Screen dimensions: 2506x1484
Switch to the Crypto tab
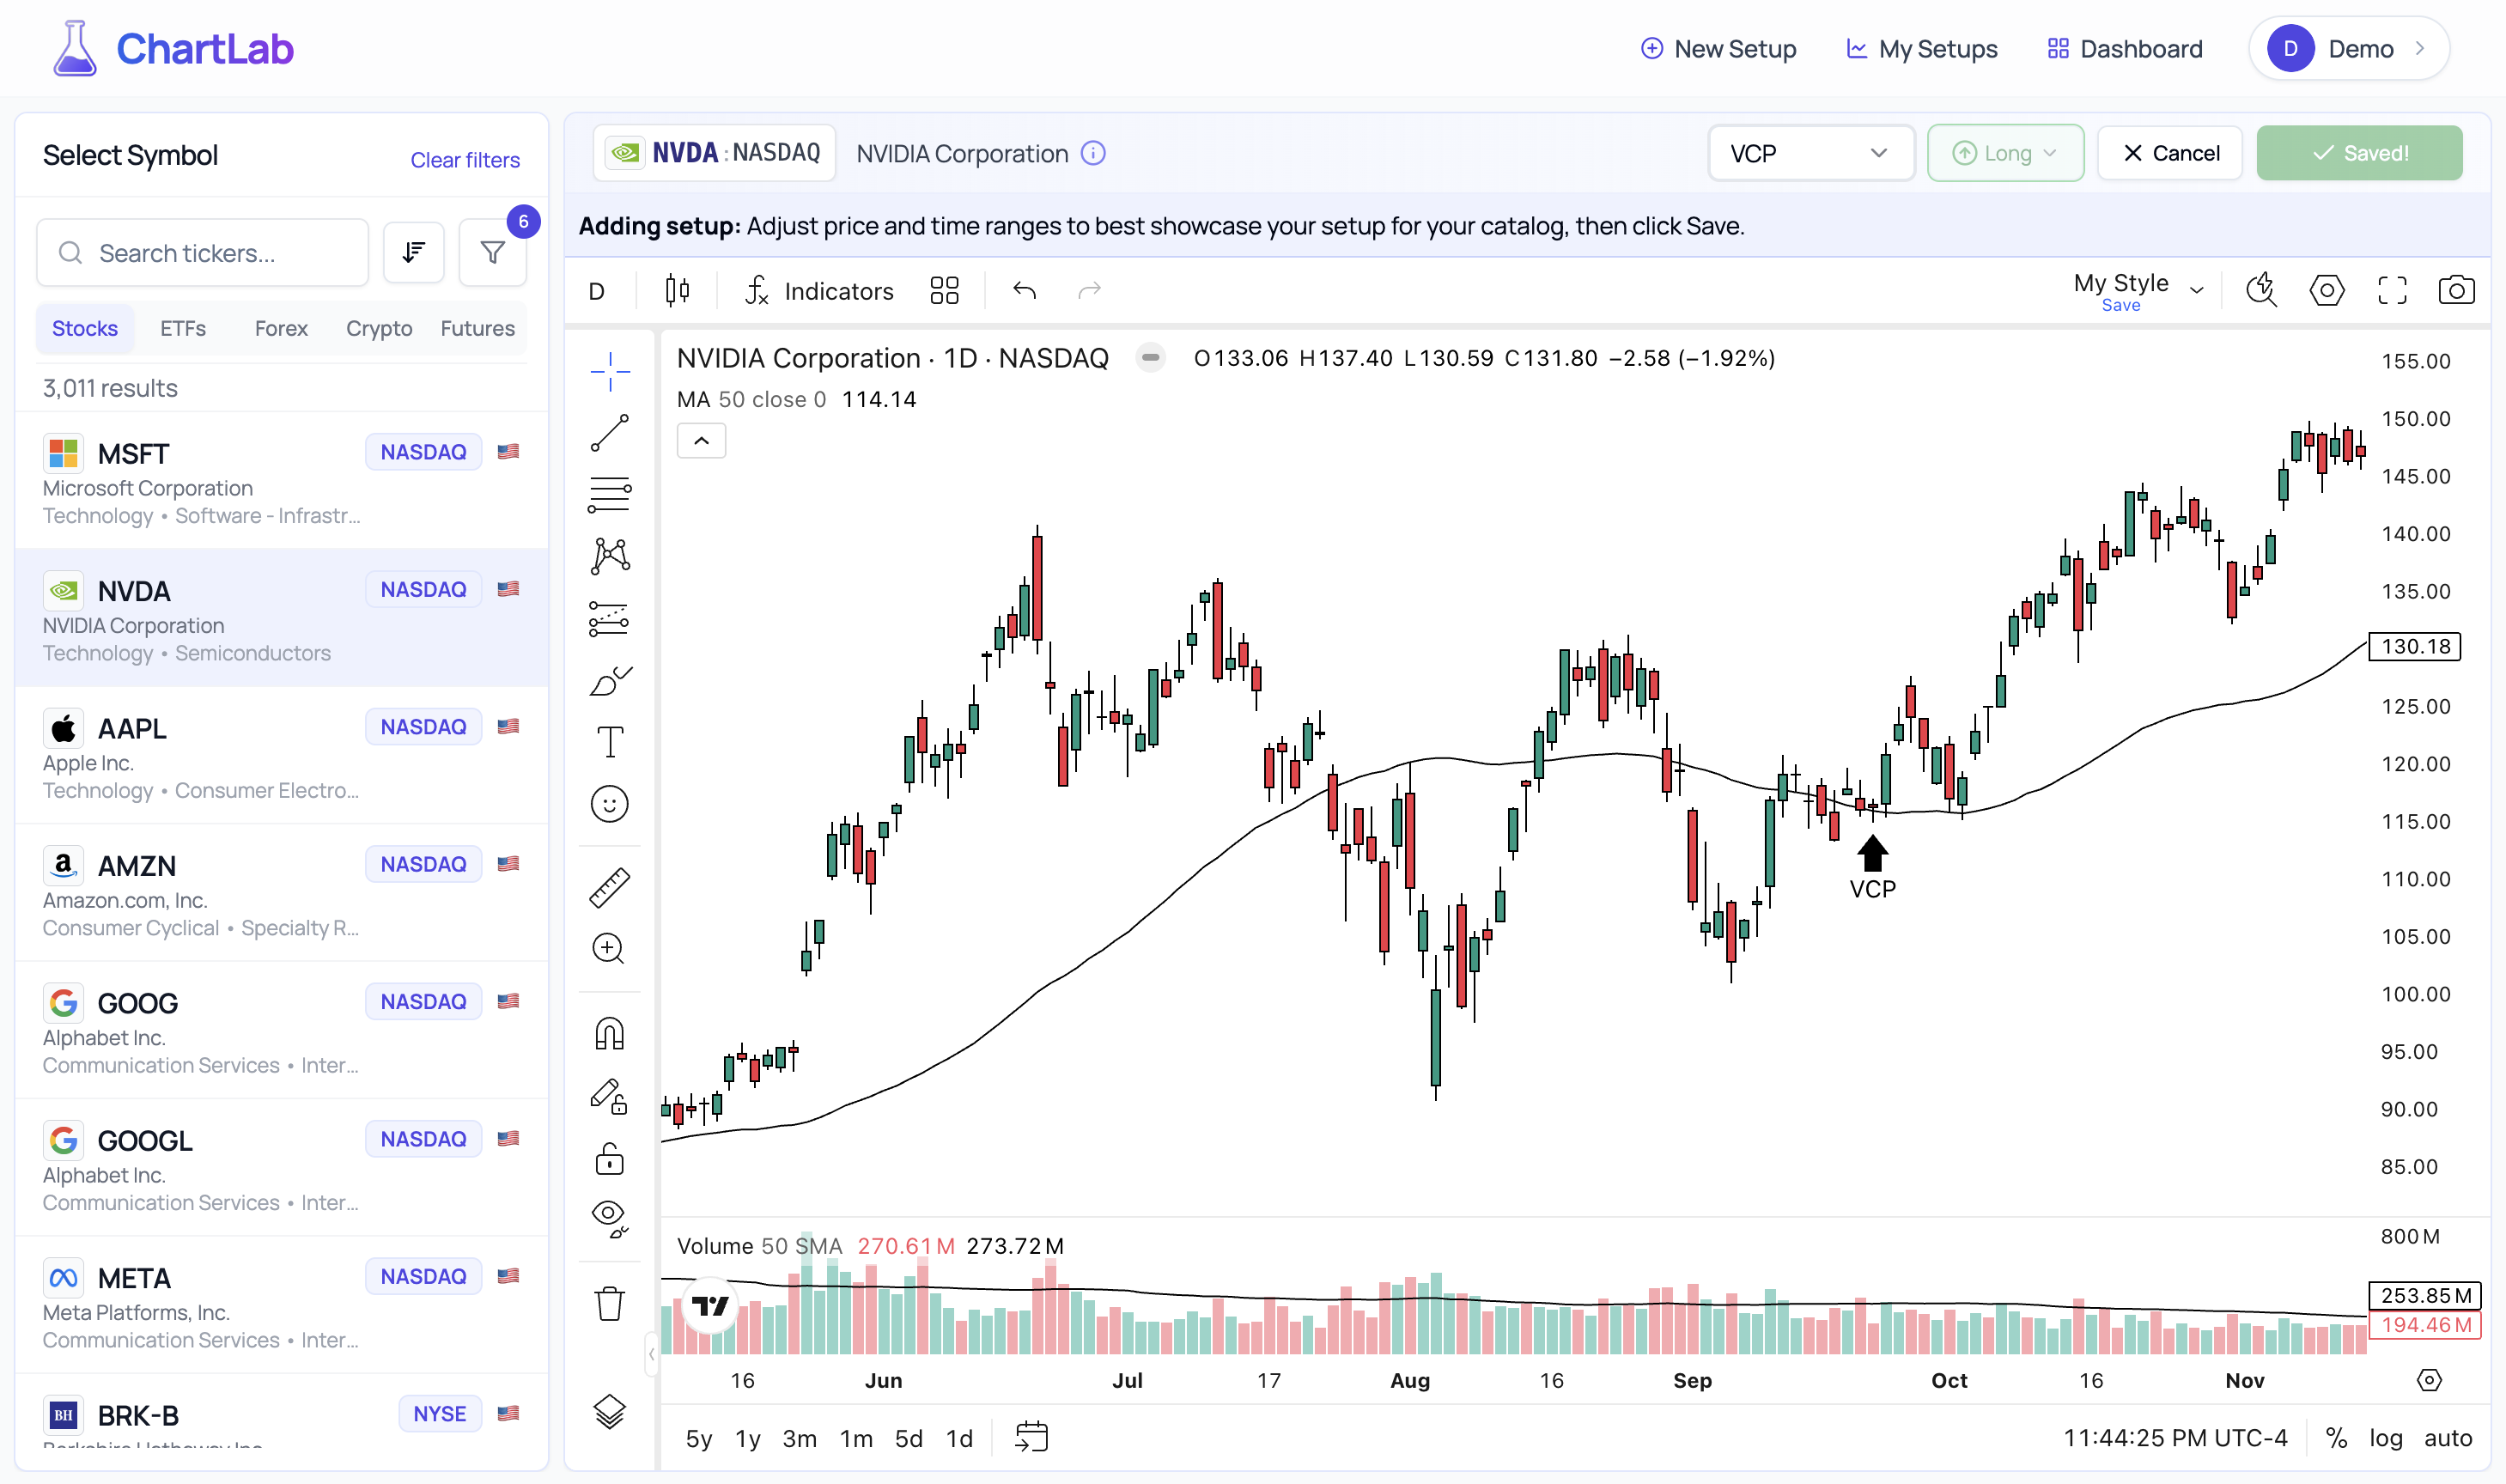[x=379, y=328]
